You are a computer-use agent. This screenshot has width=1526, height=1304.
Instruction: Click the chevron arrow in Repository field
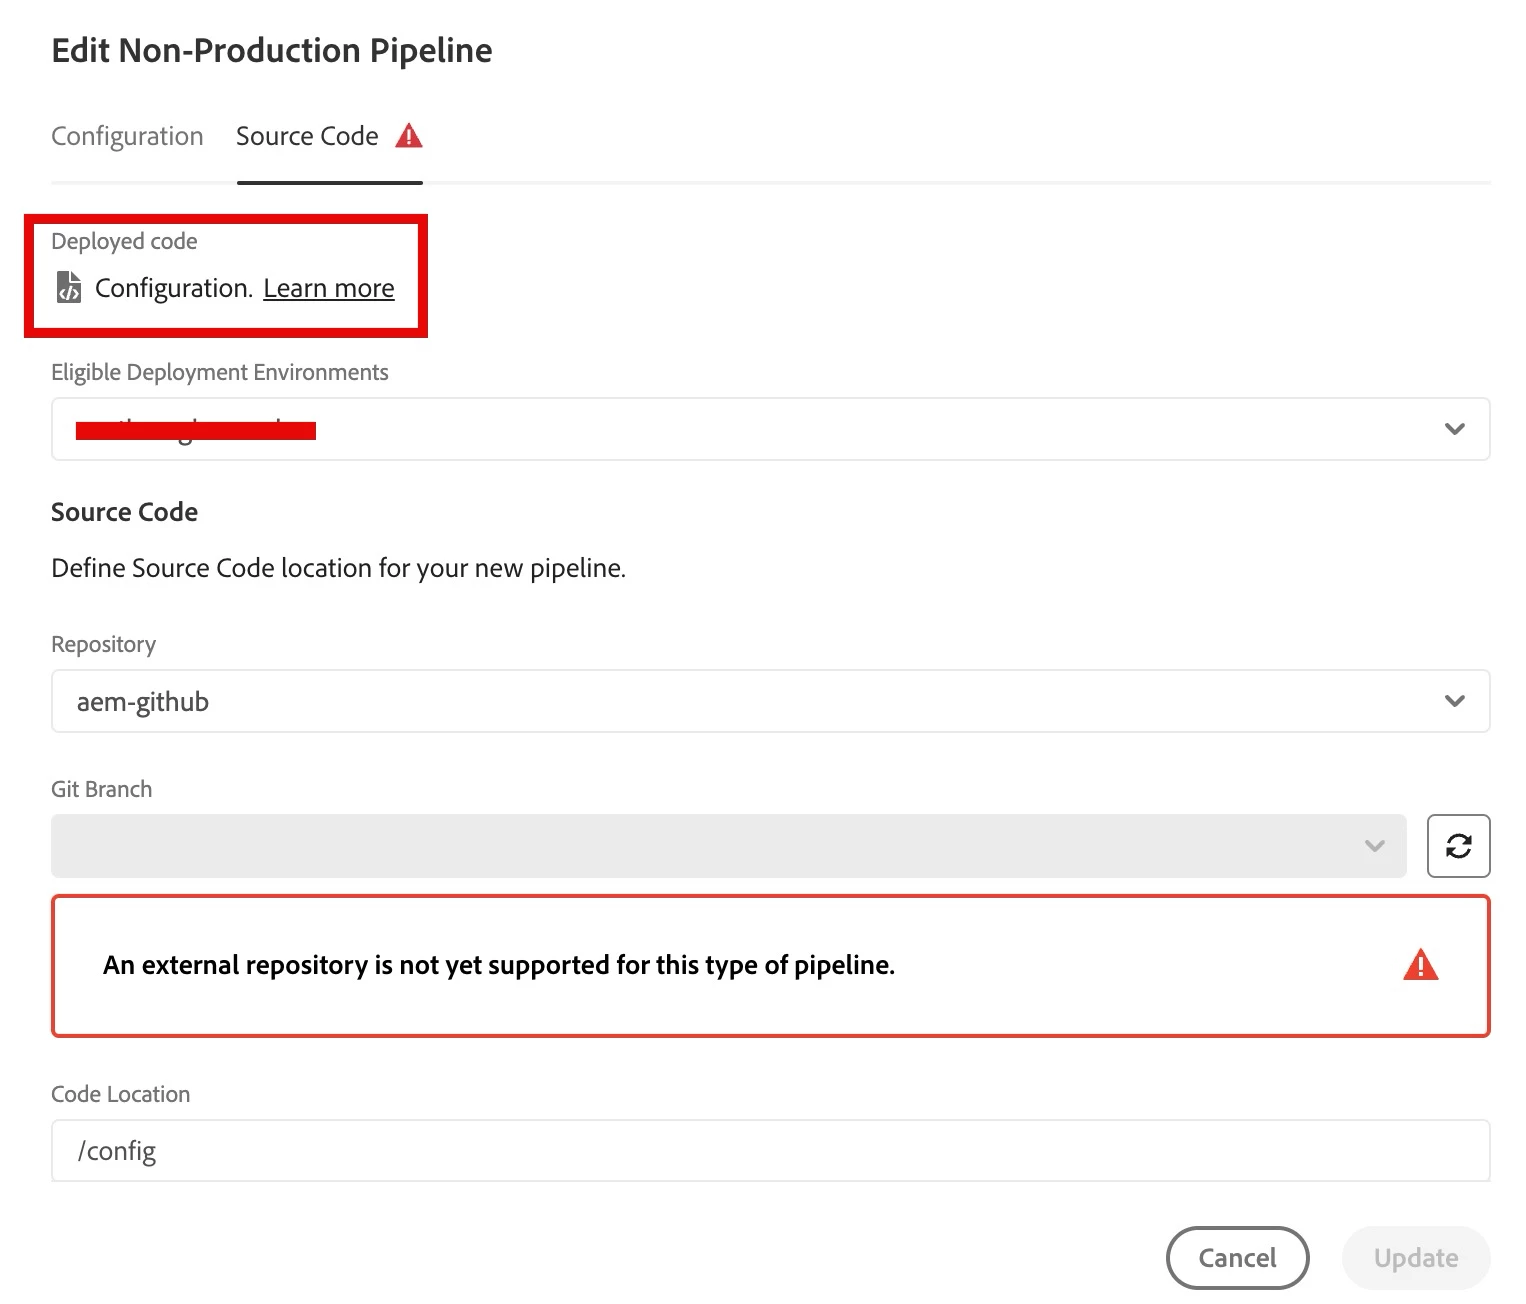point(1454,701)
